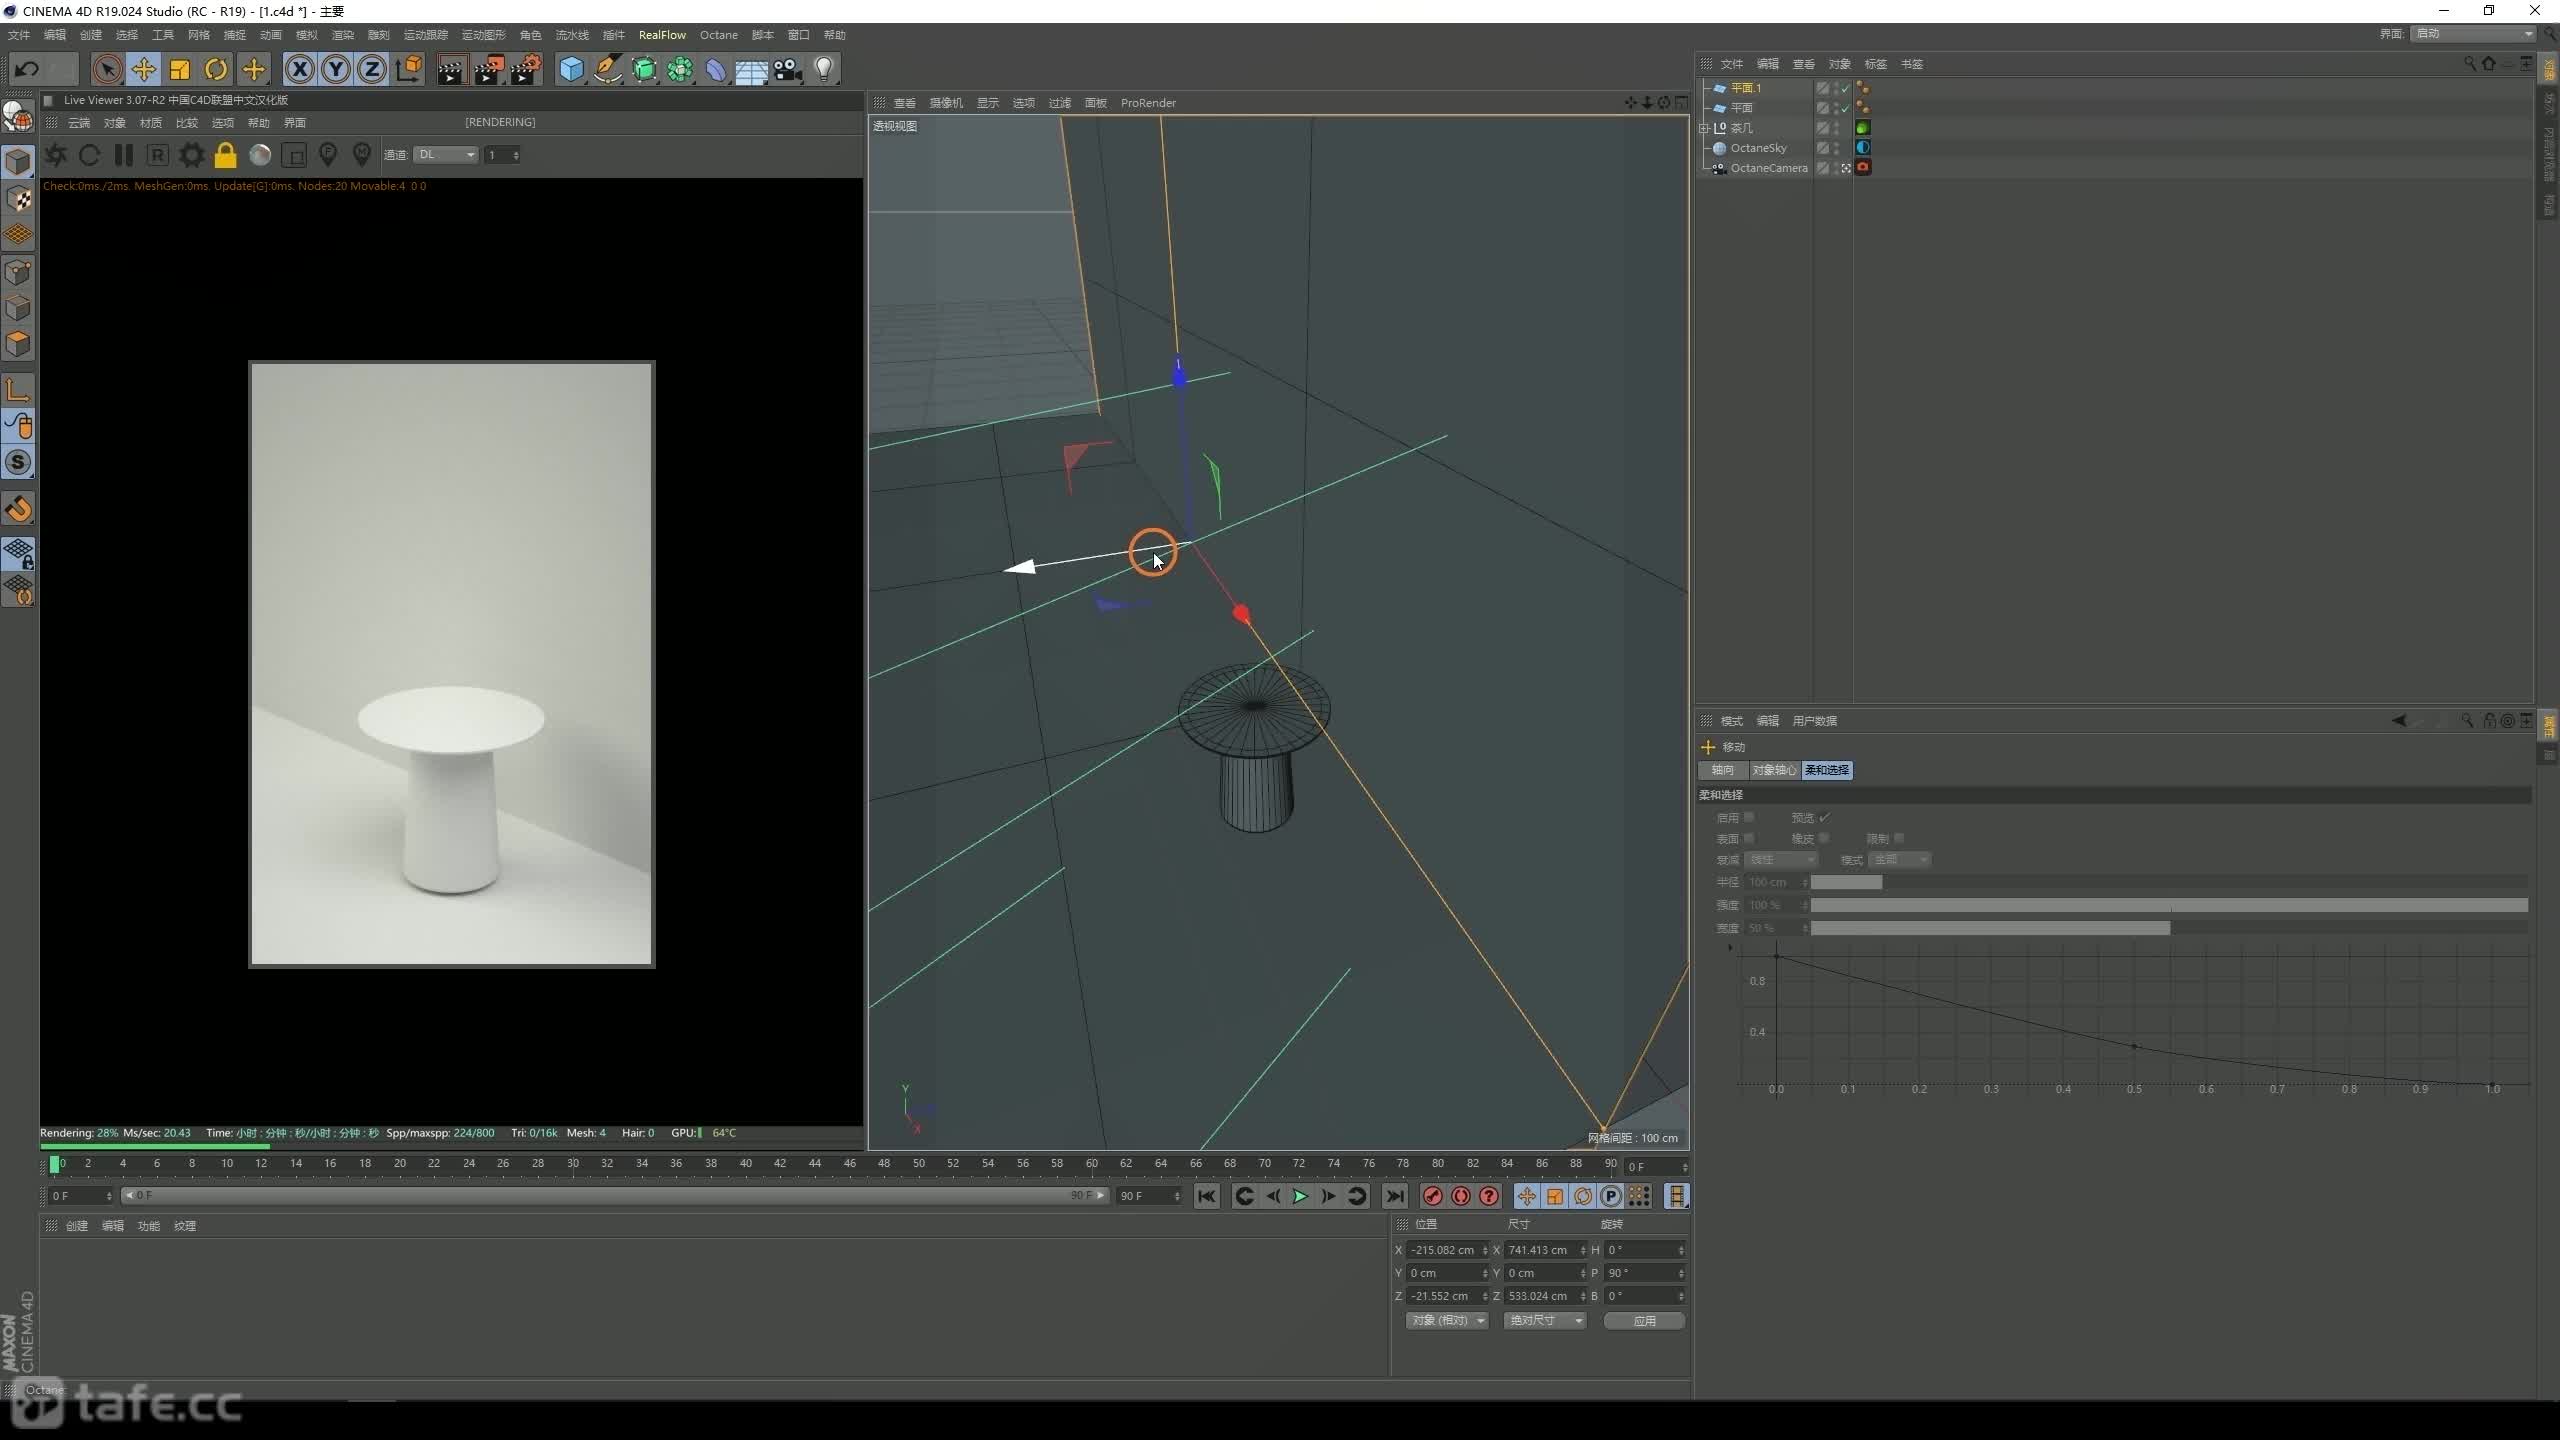This screenshot has height=1440, width=2560.
Task: Open the 界面 layout dropdown at top right
Action: point(2474,34)
